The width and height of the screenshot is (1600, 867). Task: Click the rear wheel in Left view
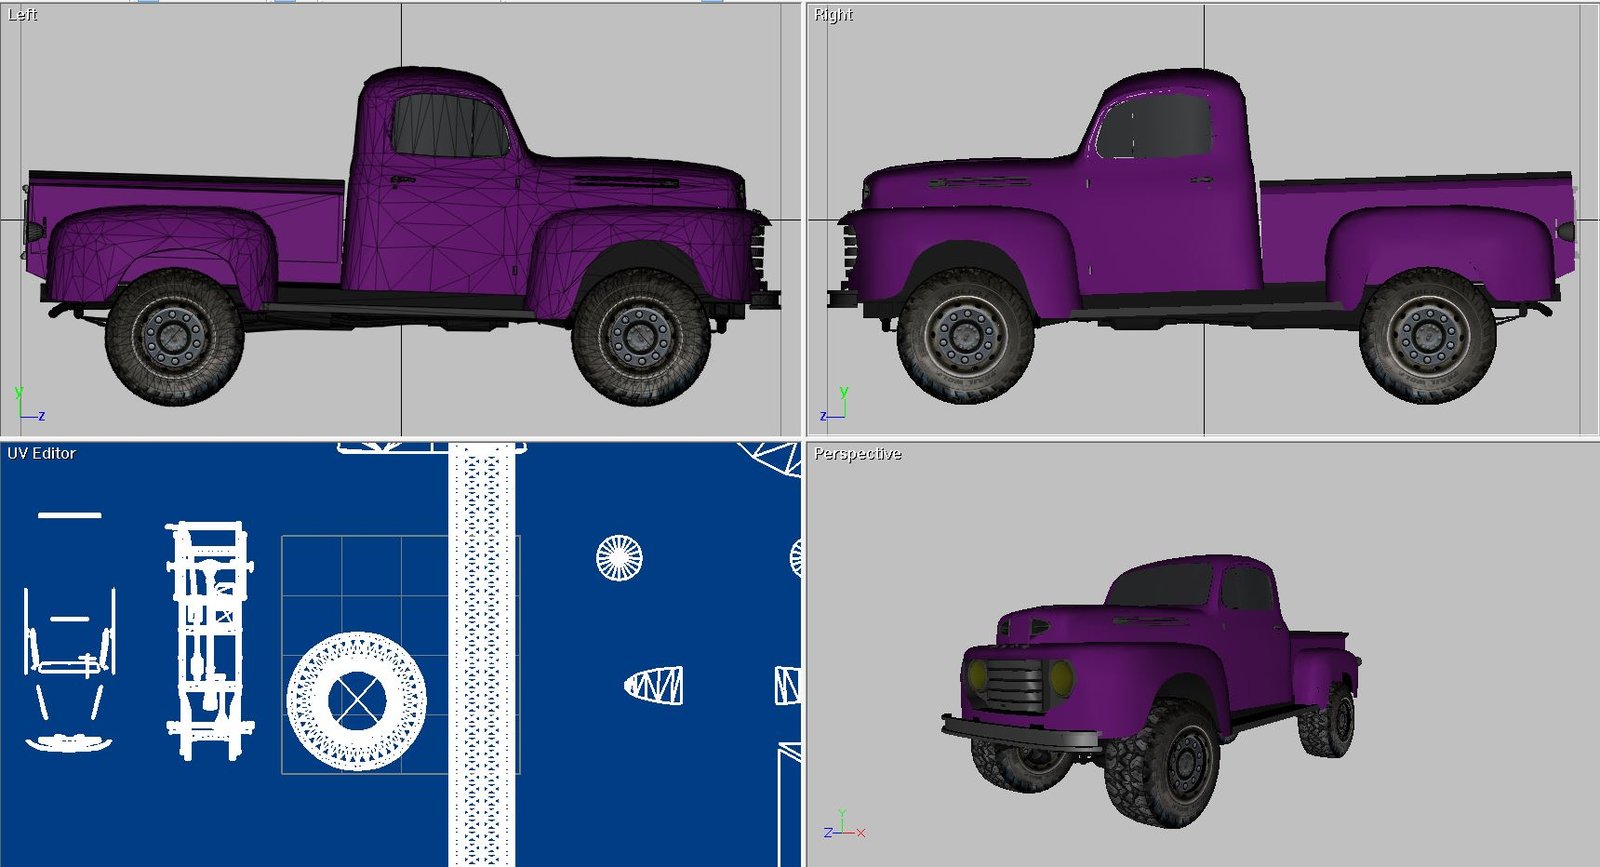174,337
